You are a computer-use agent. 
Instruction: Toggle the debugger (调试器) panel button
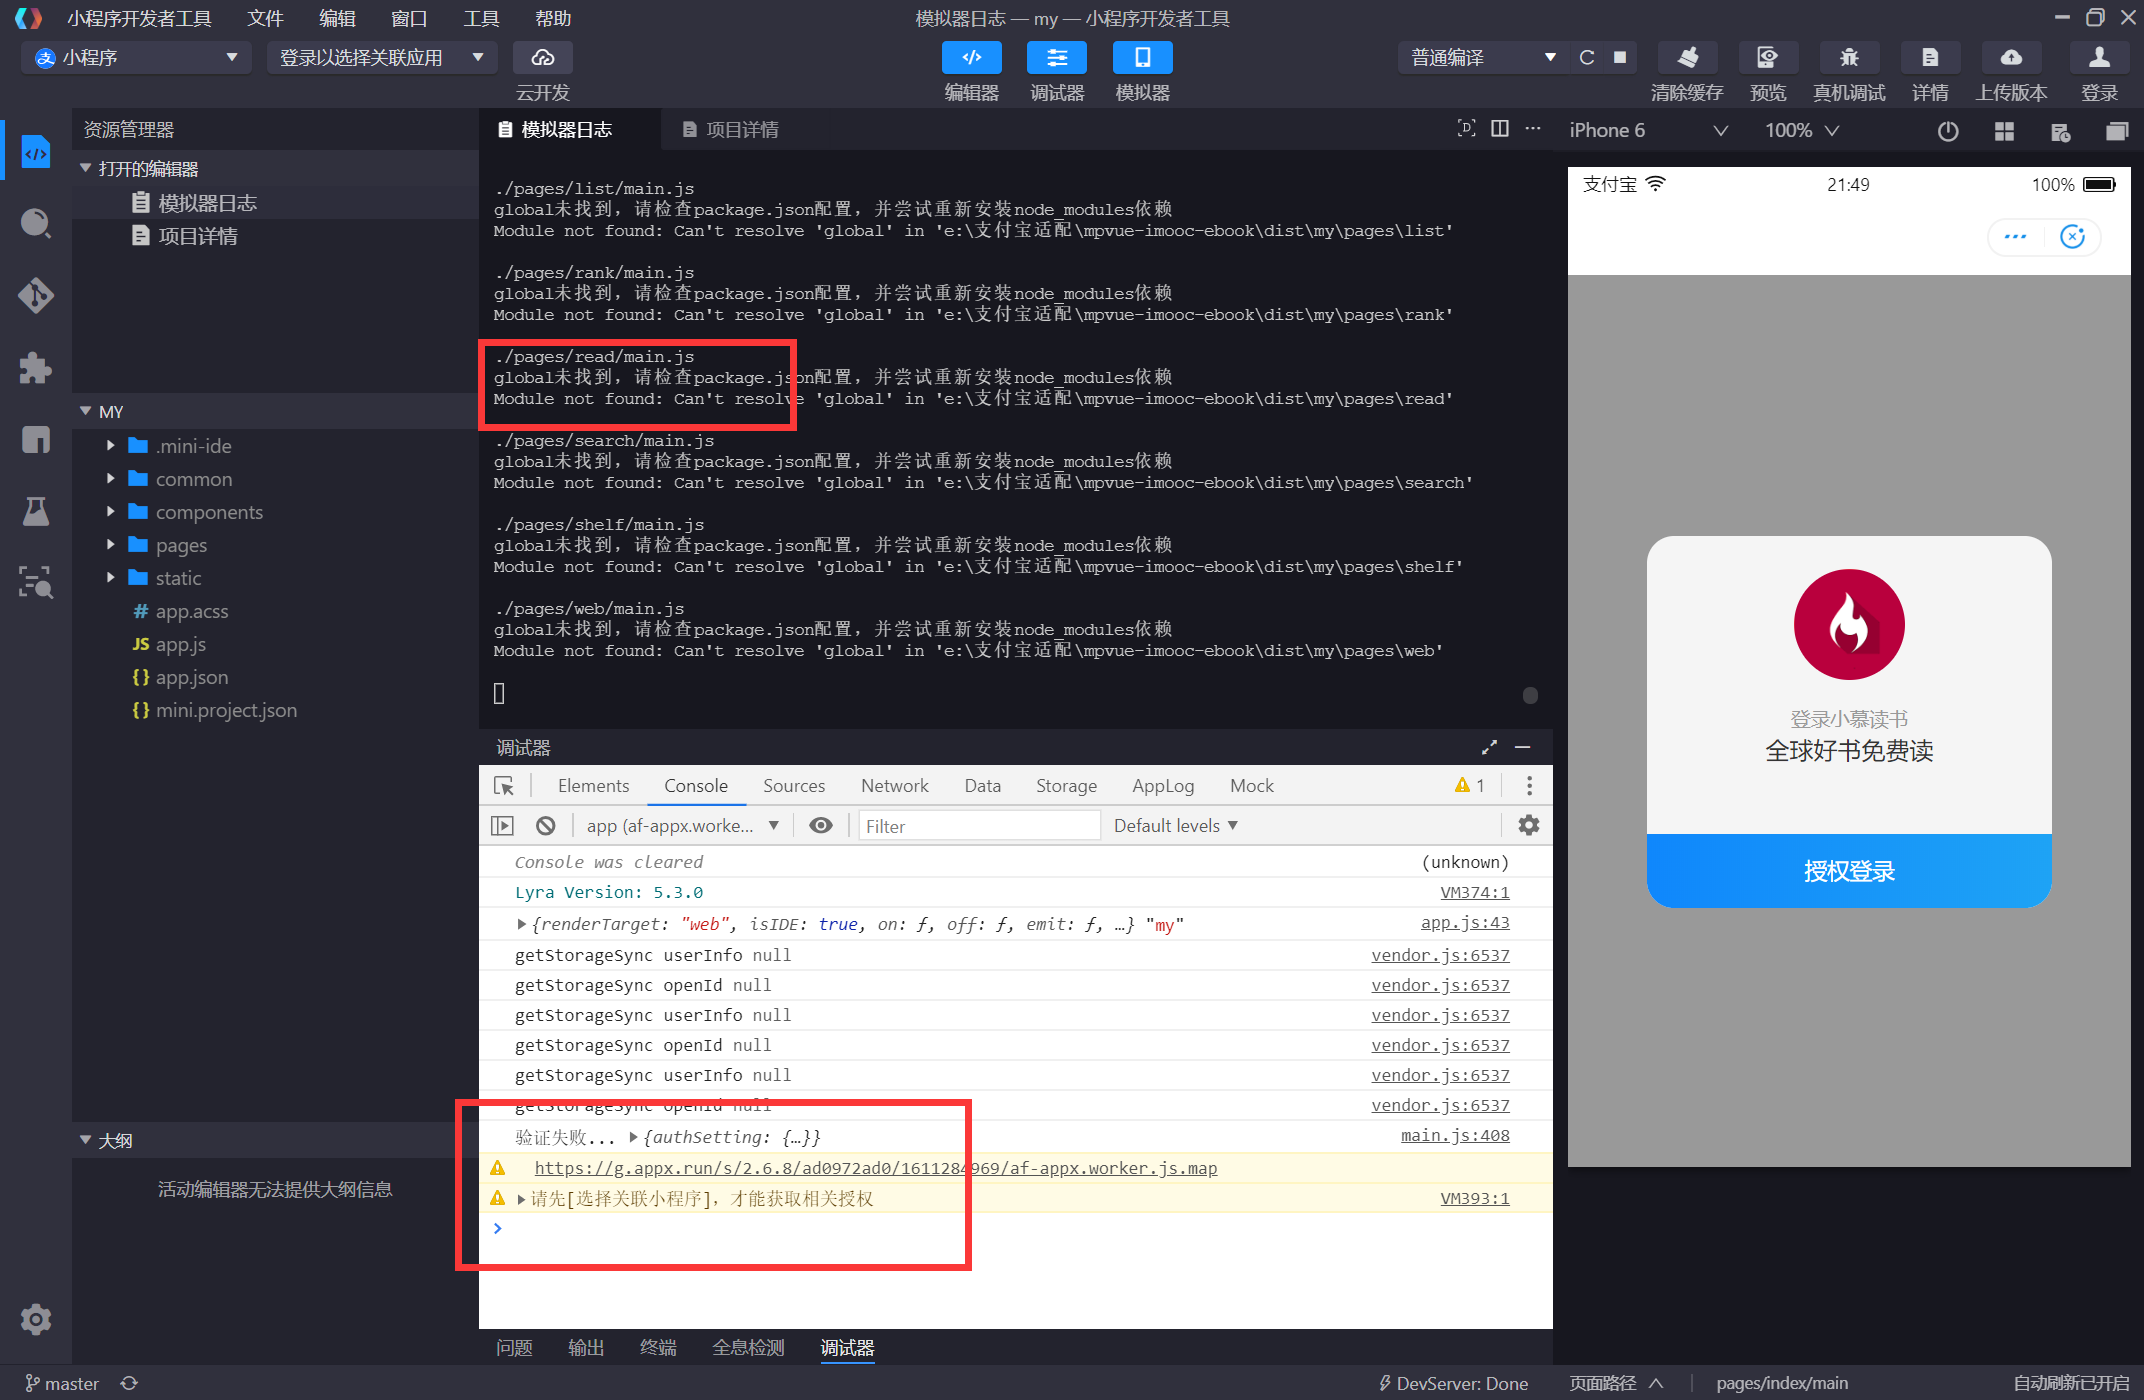pyautogui.click(x=1057, y=58)
